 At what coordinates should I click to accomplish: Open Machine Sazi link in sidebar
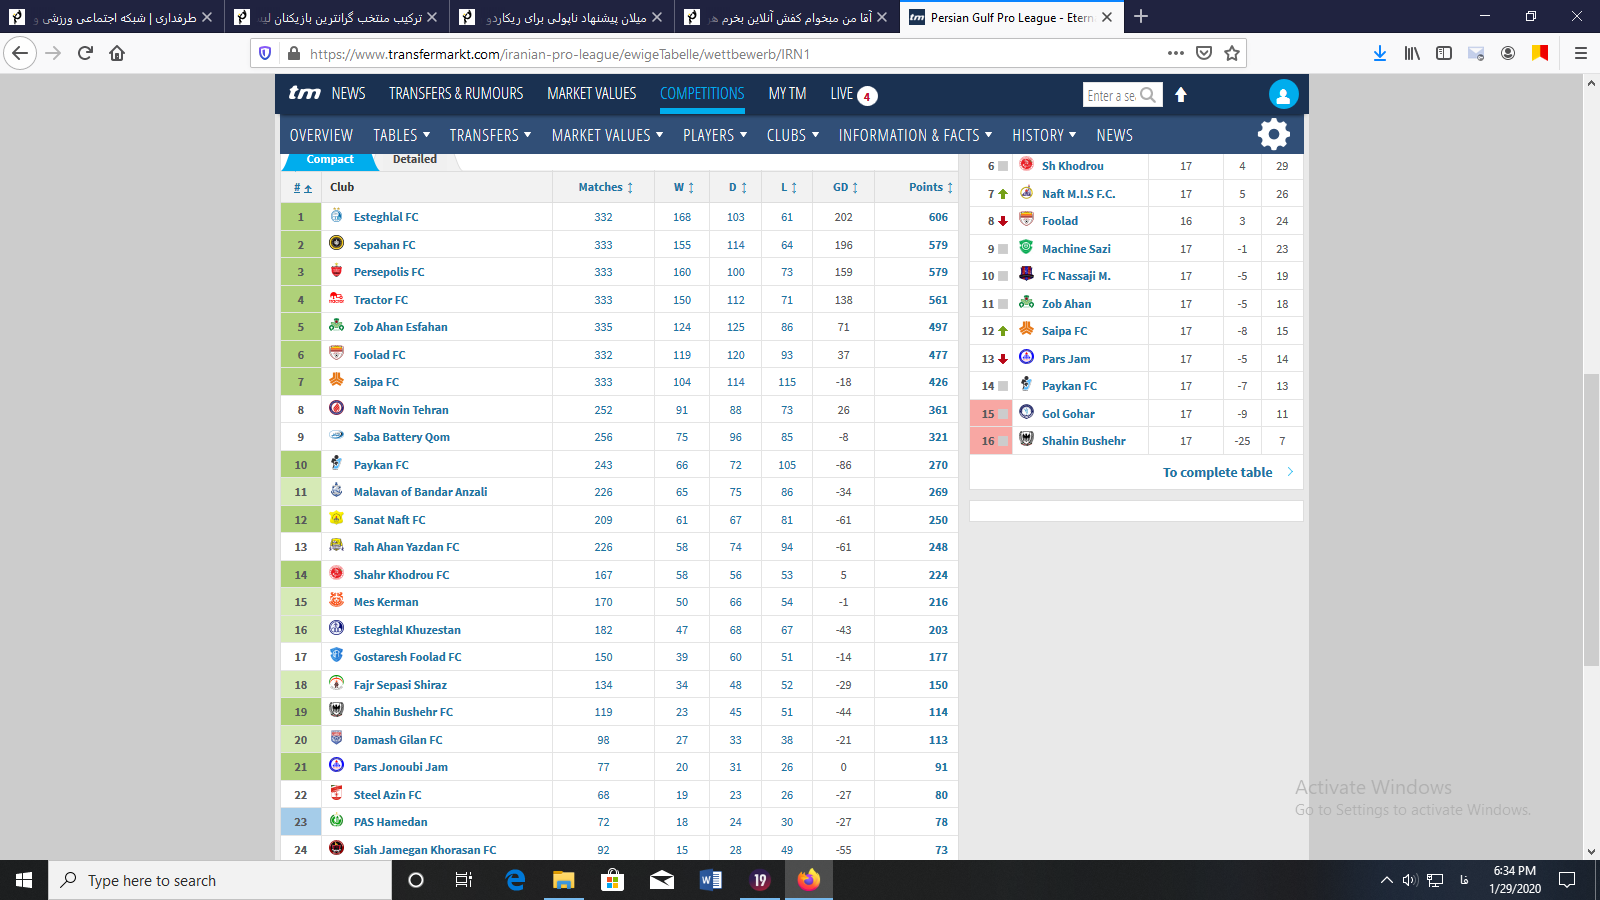pyautogui.click(x=1076, y=249)
